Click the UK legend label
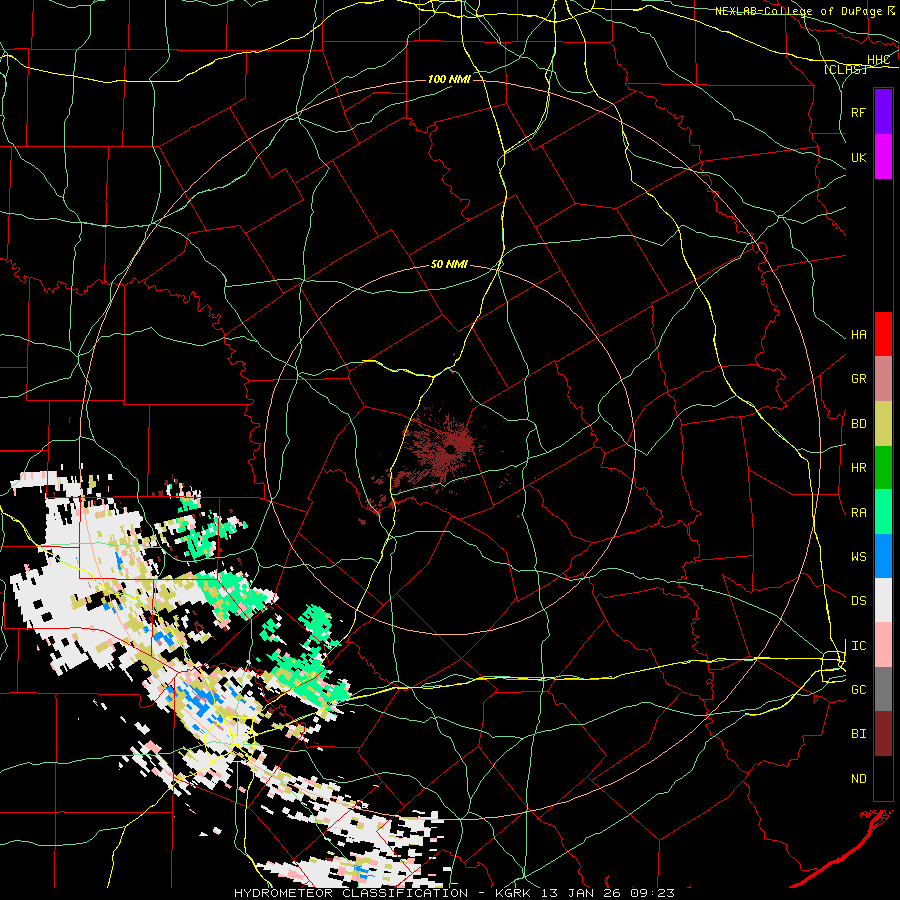900x900 pixels. click(858, 157)
